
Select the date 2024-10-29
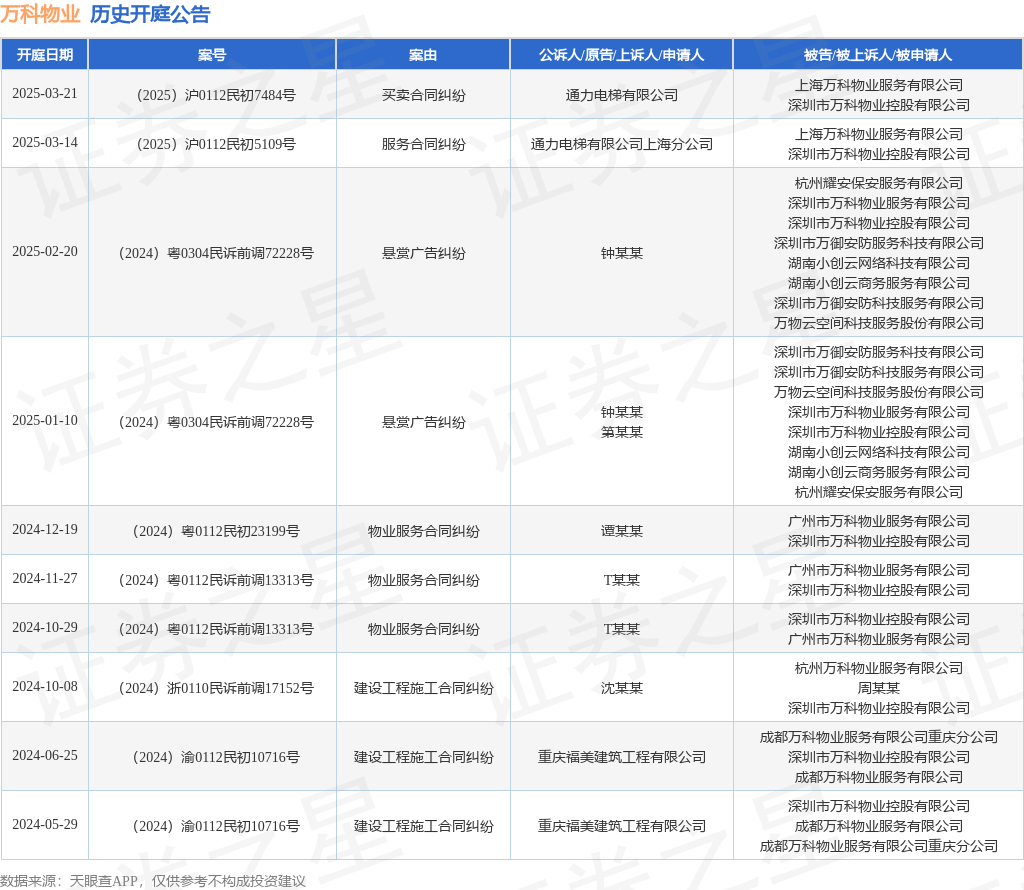pos(44,628)
